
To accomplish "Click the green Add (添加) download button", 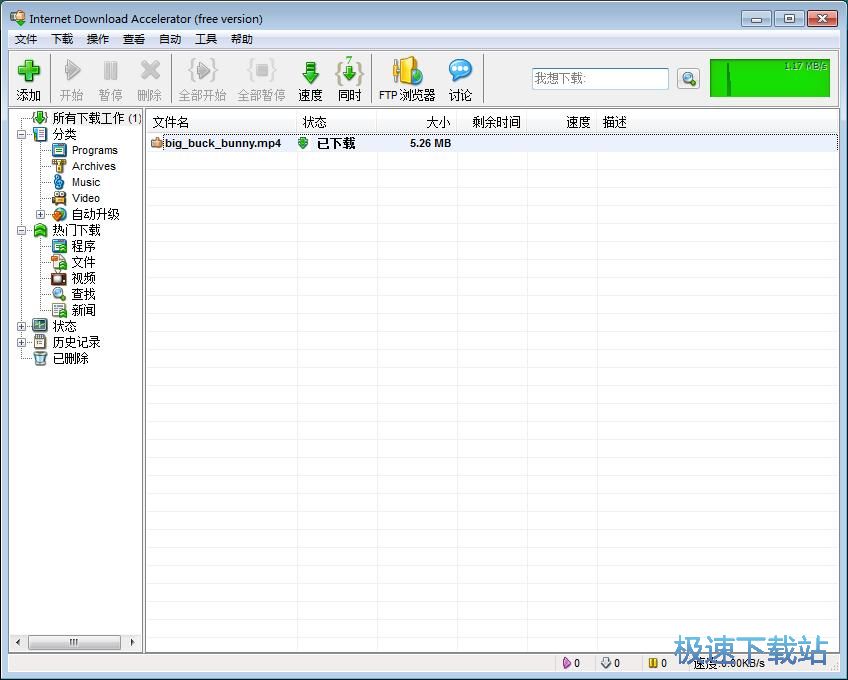I will click(x=29, y=79).
